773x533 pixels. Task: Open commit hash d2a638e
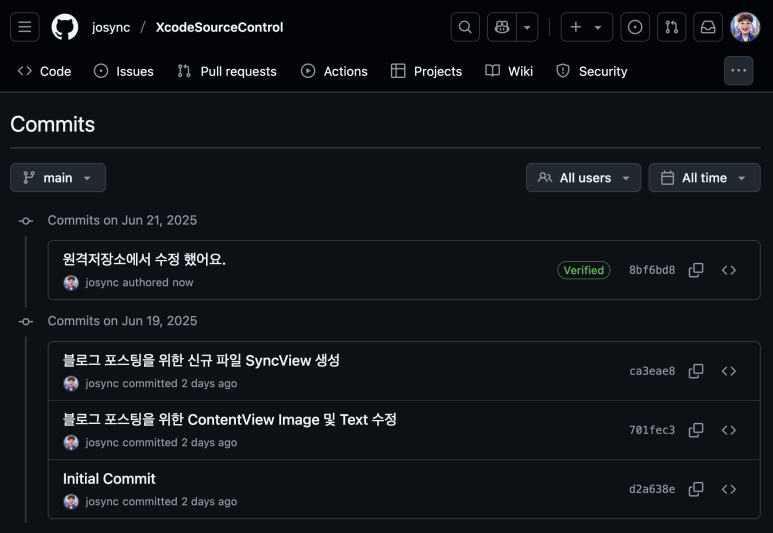tap(652, 489)
